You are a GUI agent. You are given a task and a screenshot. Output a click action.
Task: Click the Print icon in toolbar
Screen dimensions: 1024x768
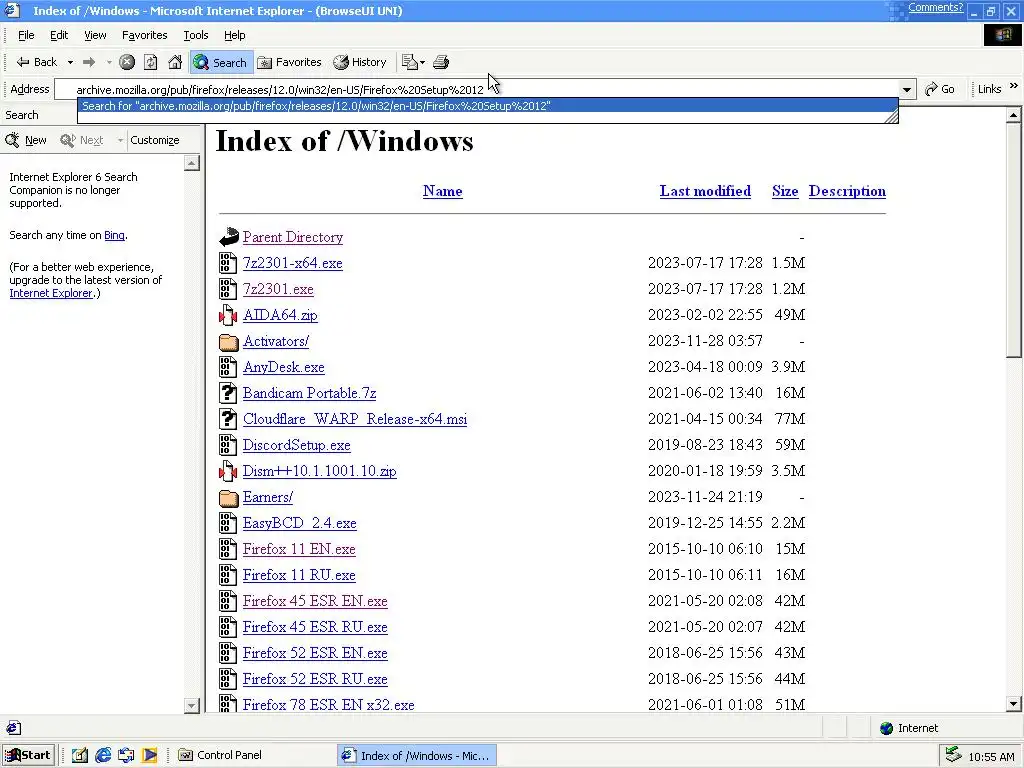coord(441,62)
